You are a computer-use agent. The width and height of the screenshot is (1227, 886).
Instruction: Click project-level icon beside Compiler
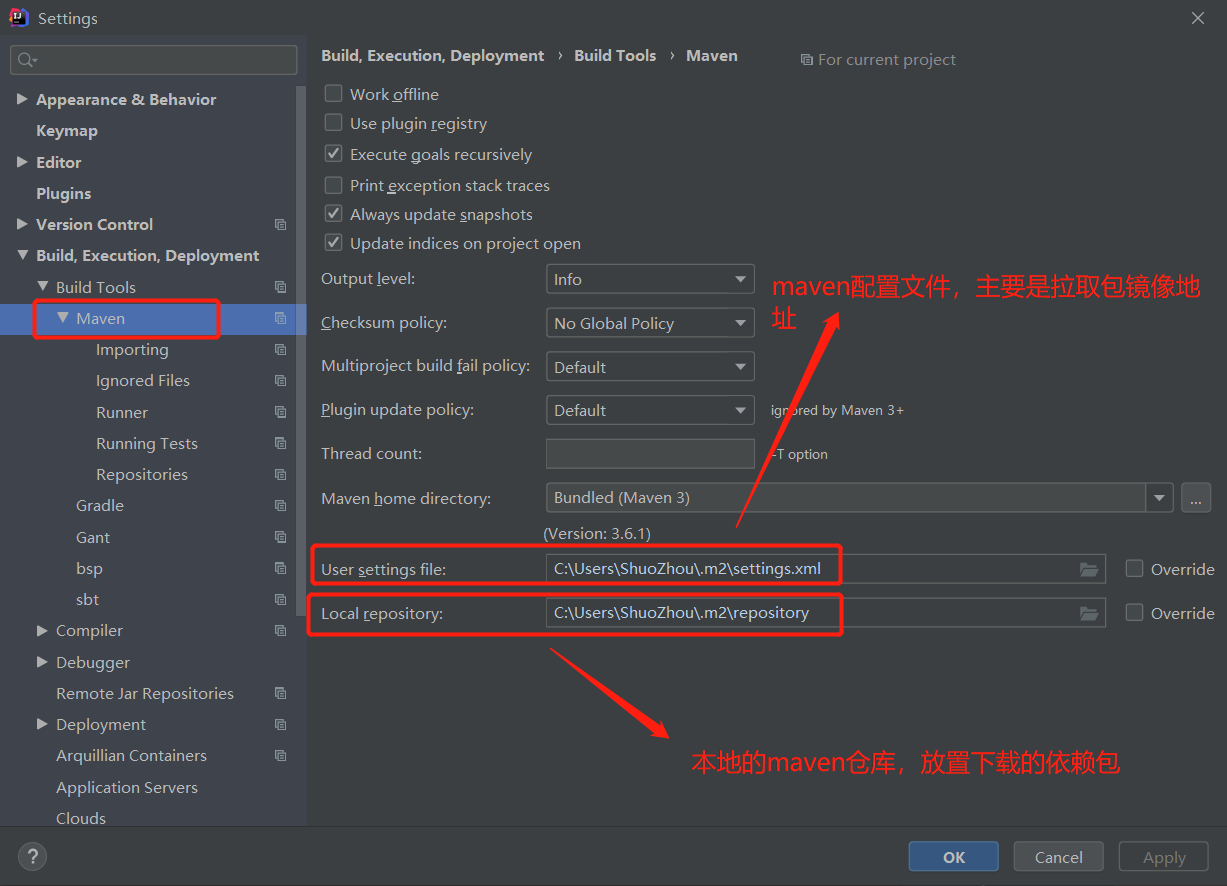point(280,631)
